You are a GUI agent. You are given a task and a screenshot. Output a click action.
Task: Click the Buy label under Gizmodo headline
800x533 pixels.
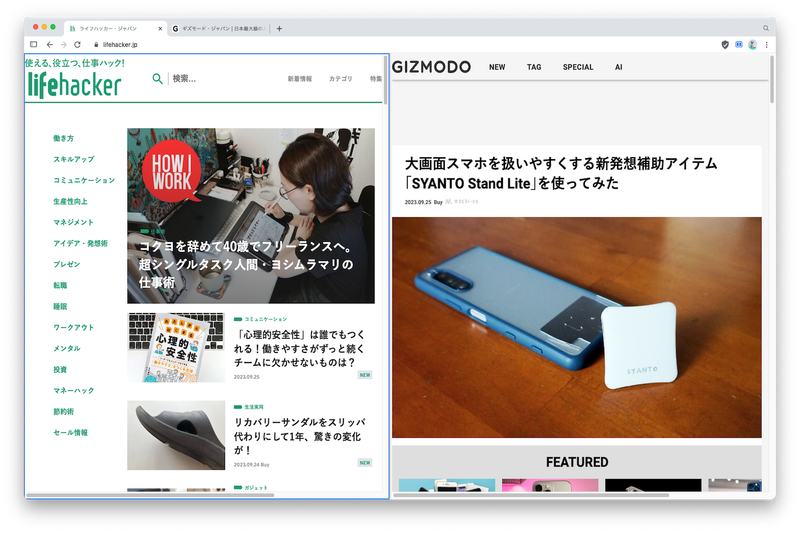tap(438, 202)
